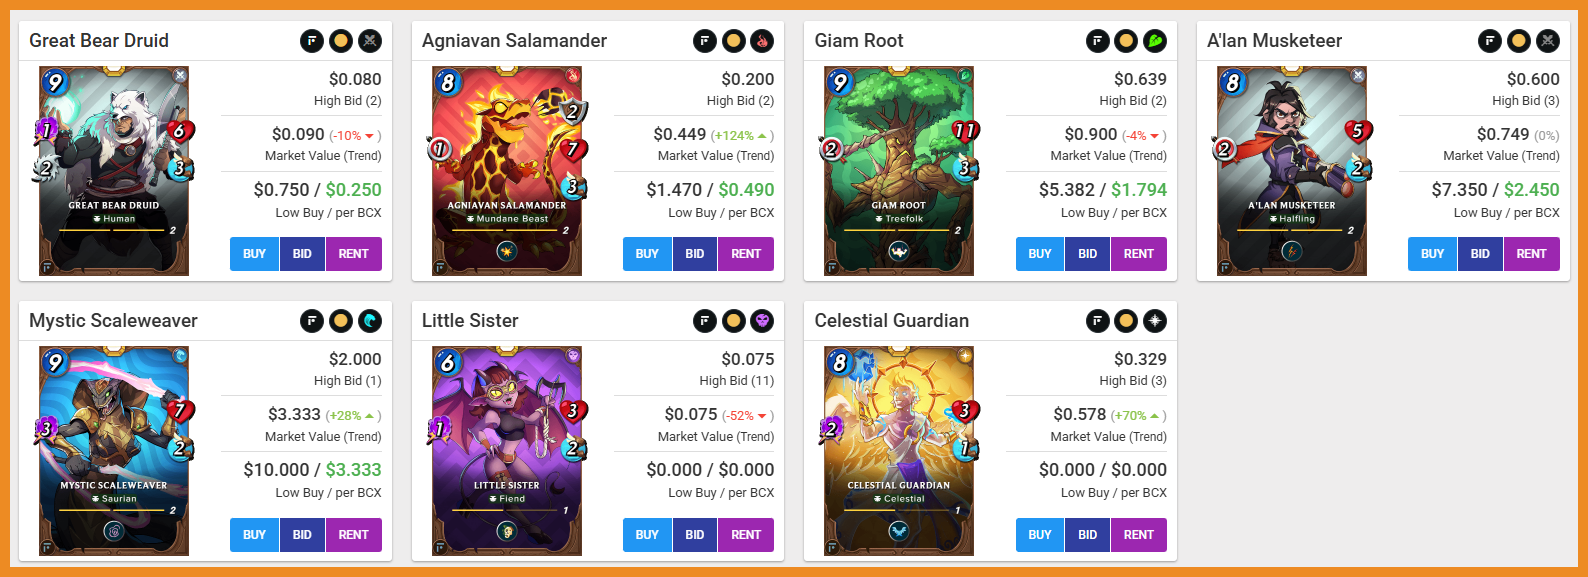Click the life element icon on Celestial Guardian
This screenshot has height=577, width=1588.
tap(1155, 321)
